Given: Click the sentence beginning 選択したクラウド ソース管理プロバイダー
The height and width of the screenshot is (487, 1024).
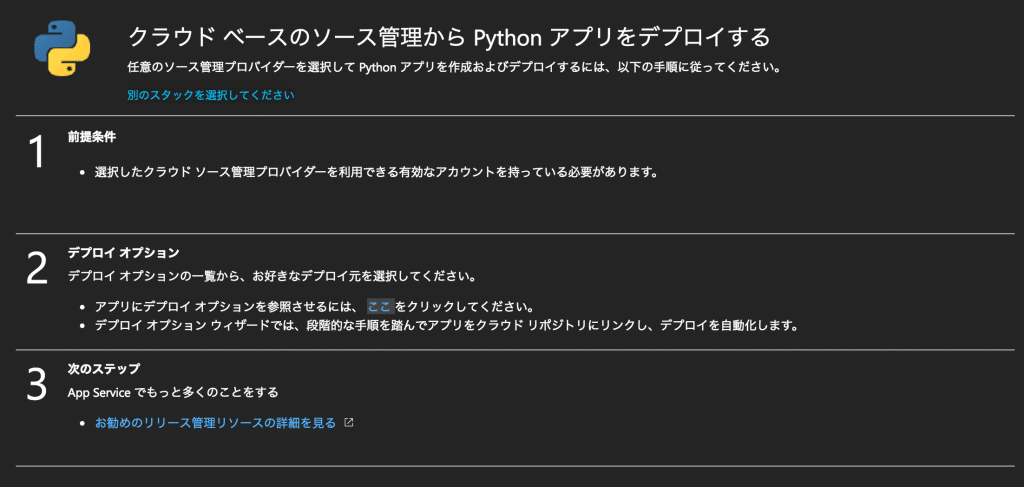Looking at the screenshot, I should [375, 173].
